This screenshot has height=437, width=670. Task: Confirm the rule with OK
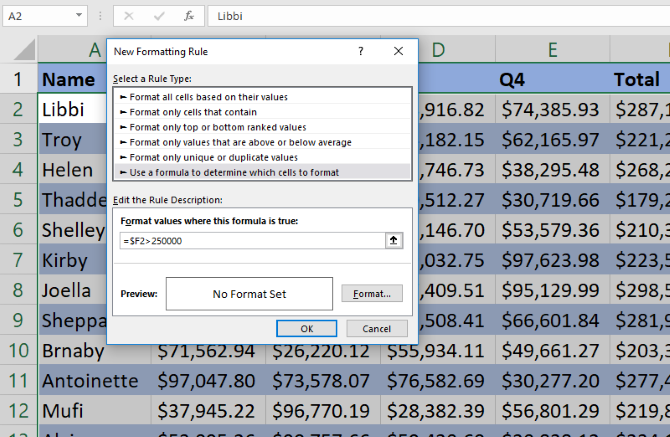coord(306,328)
